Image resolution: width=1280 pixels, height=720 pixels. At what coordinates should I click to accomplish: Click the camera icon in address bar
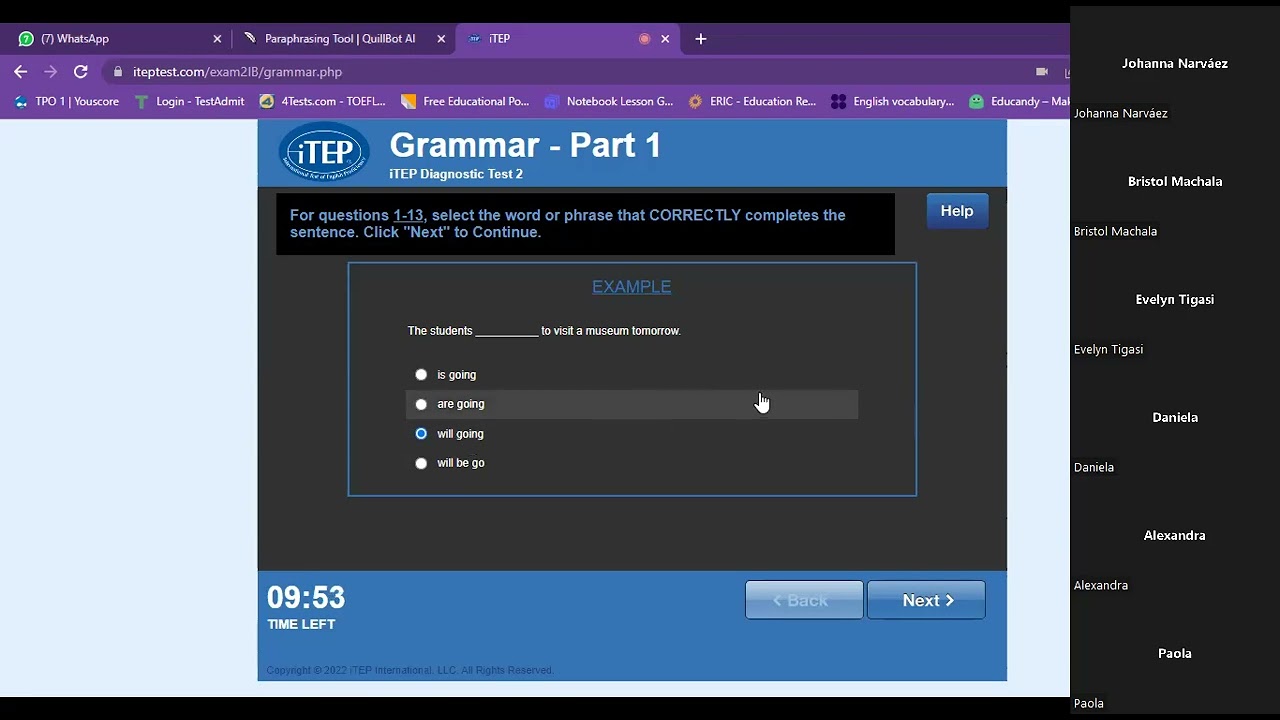(1041, 72)
